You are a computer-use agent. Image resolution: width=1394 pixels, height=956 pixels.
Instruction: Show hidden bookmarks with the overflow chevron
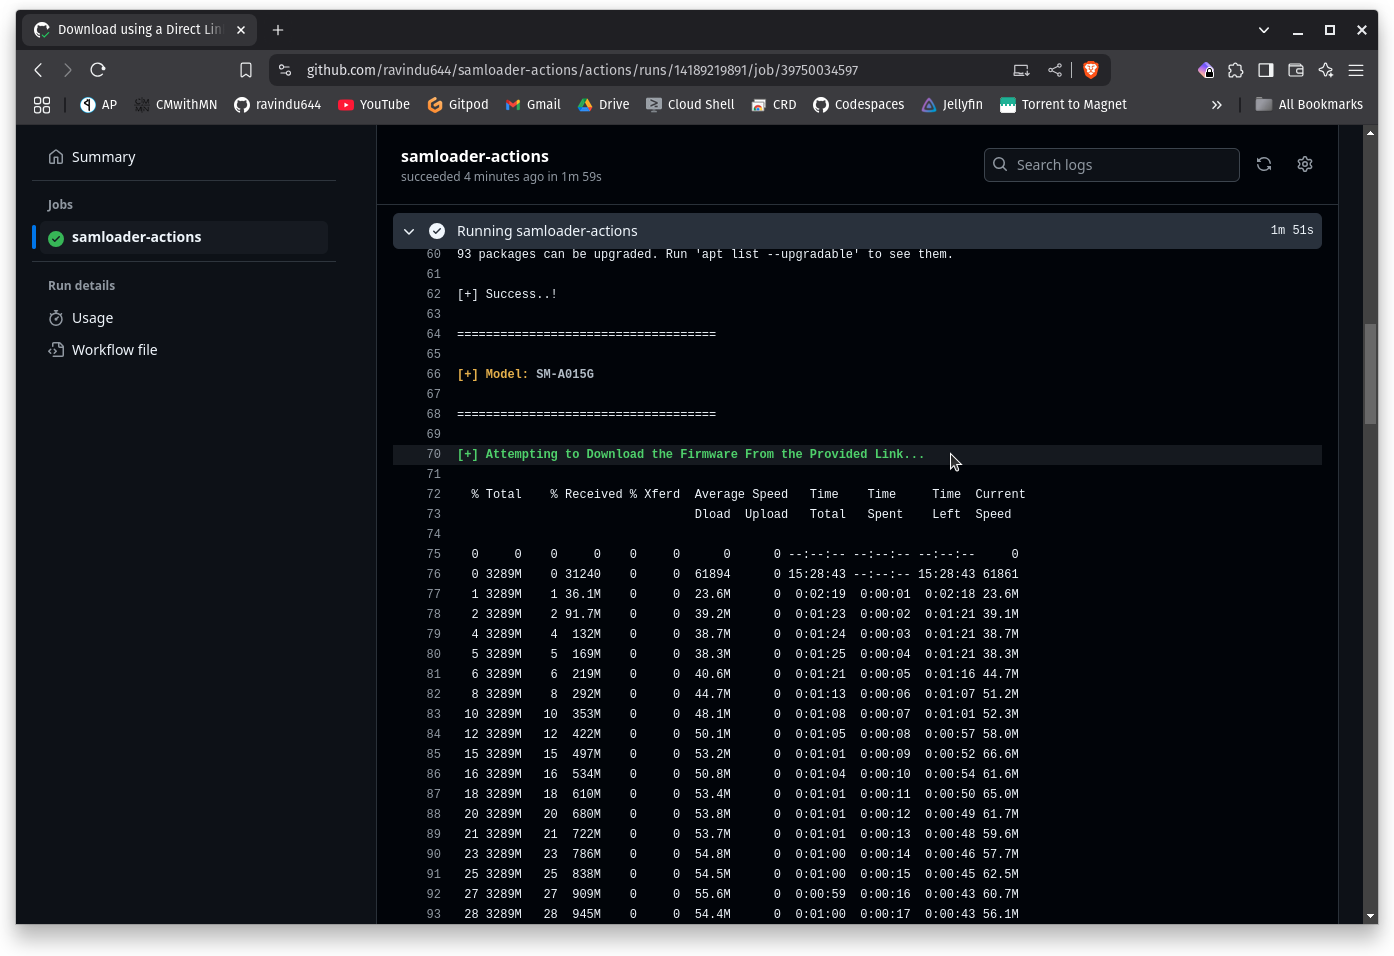pos(1216,105)
